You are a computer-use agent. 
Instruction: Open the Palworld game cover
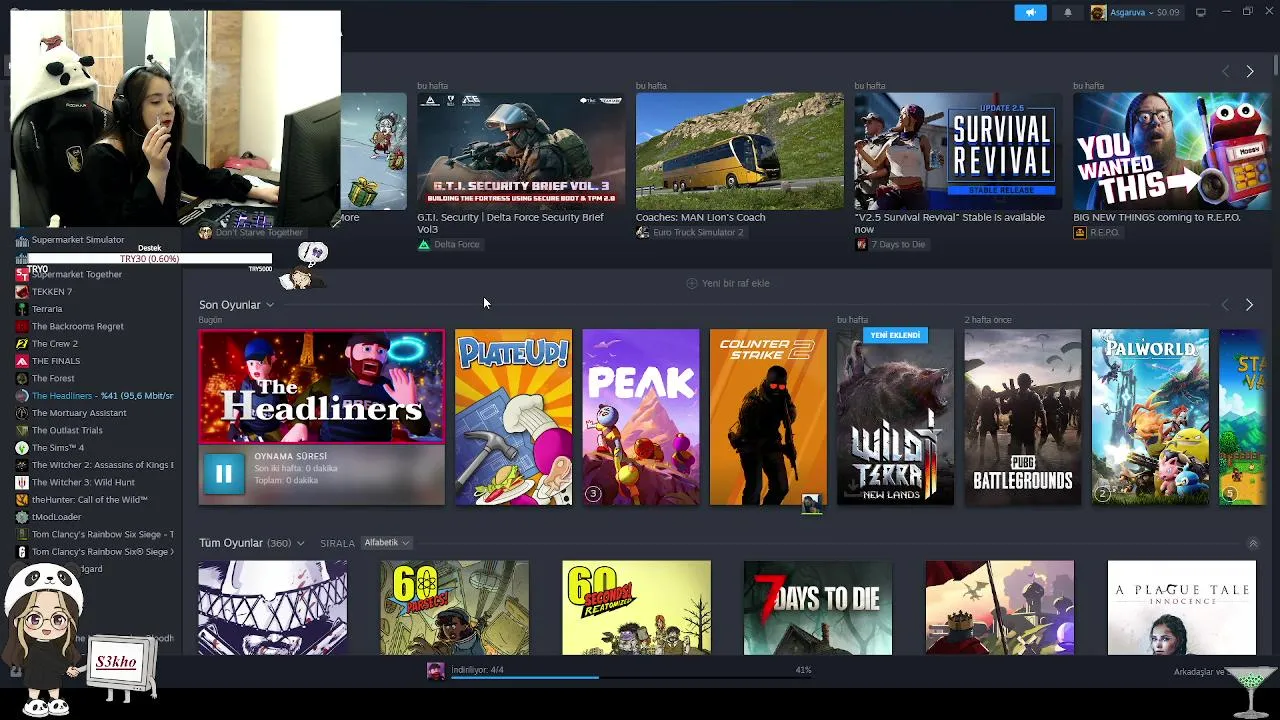[x=1150, y=417]
